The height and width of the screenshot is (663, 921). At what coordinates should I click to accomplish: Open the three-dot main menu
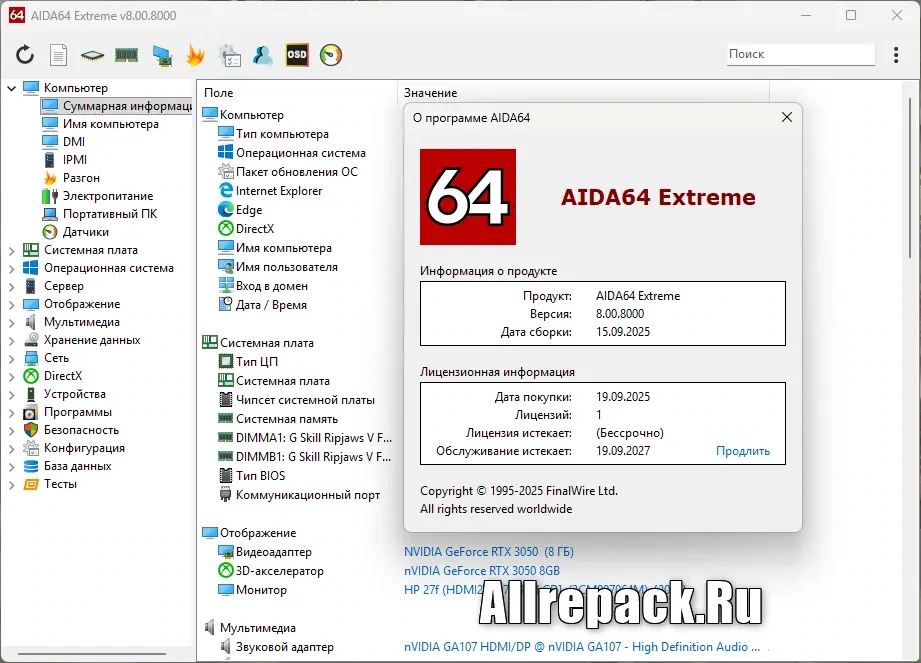point(896,55)
